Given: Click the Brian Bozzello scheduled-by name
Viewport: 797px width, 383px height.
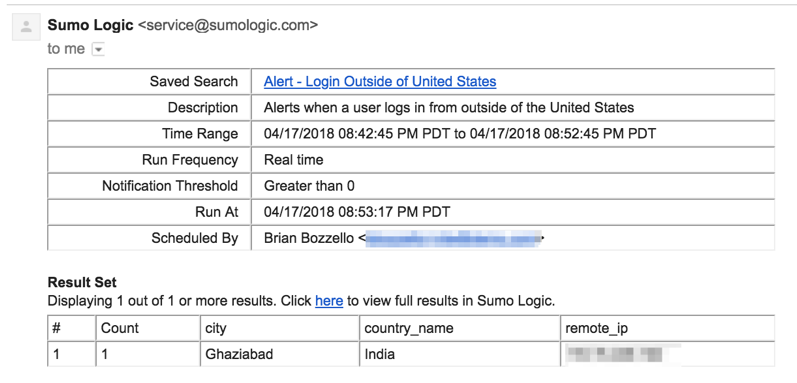Looking at the screenshot, I should point(309,238).
